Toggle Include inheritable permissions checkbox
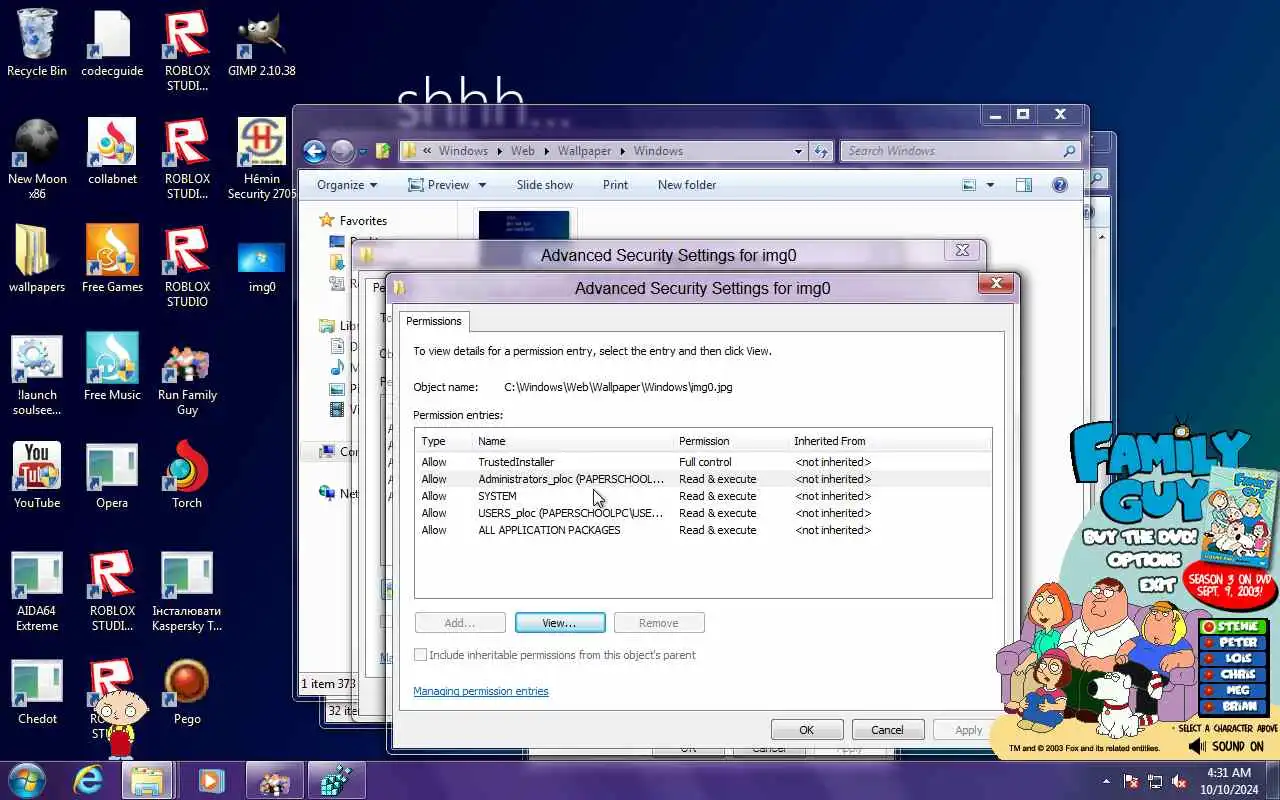Screen dimensions: 1280x800 coord(421,655)
